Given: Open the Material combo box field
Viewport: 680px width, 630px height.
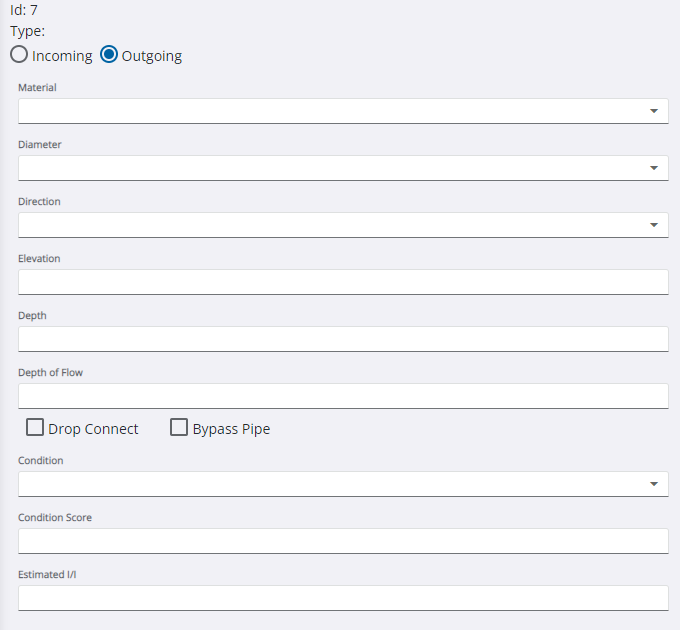Looking at the screenshot, I should tap(330, 111).
